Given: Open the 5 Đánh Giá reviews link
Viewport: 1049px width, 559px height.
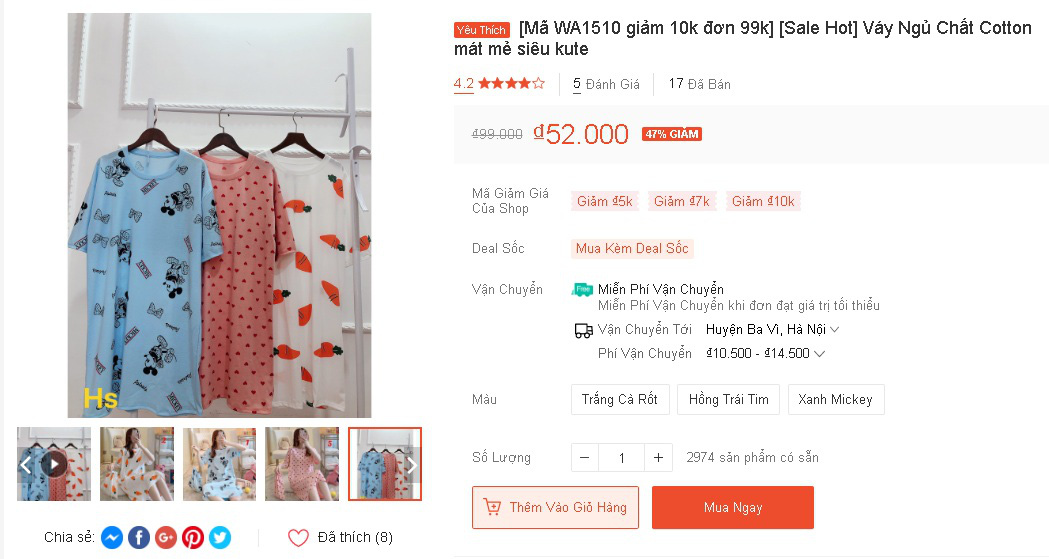Looking at the screenshot, I should (x=606, y=84).
